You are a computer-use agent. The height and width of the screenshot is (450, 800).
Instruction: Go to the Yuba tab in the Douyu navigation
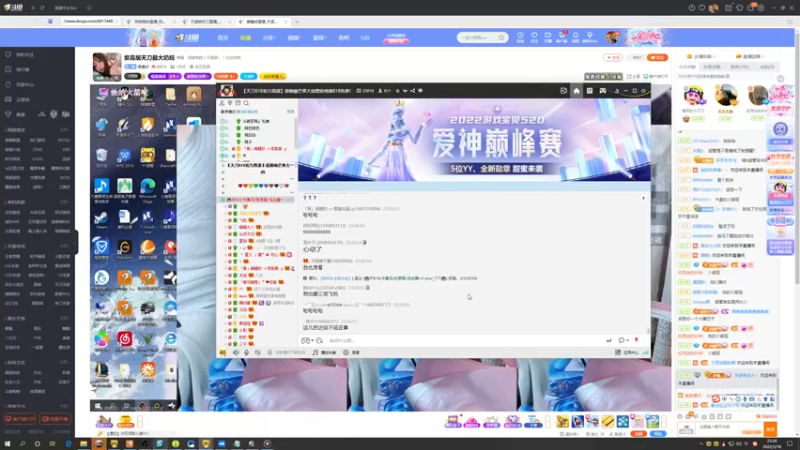pos(343,38)
